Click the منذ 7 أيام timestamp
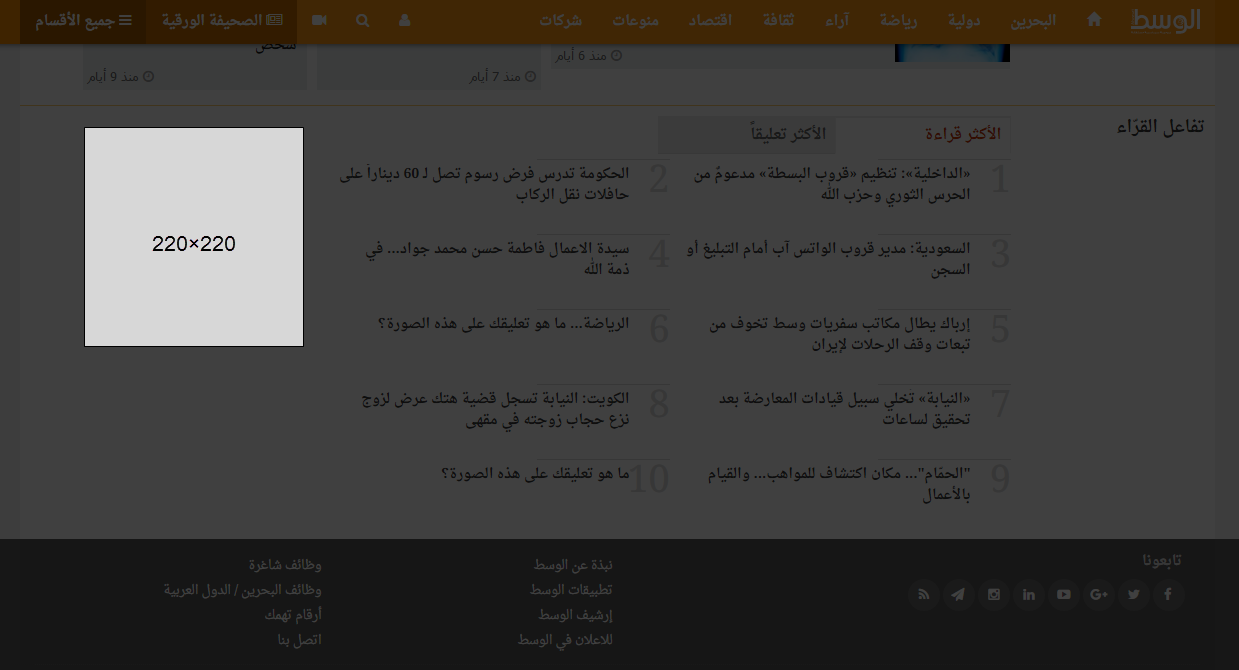 pyautogui.click(x=504, y=76)
